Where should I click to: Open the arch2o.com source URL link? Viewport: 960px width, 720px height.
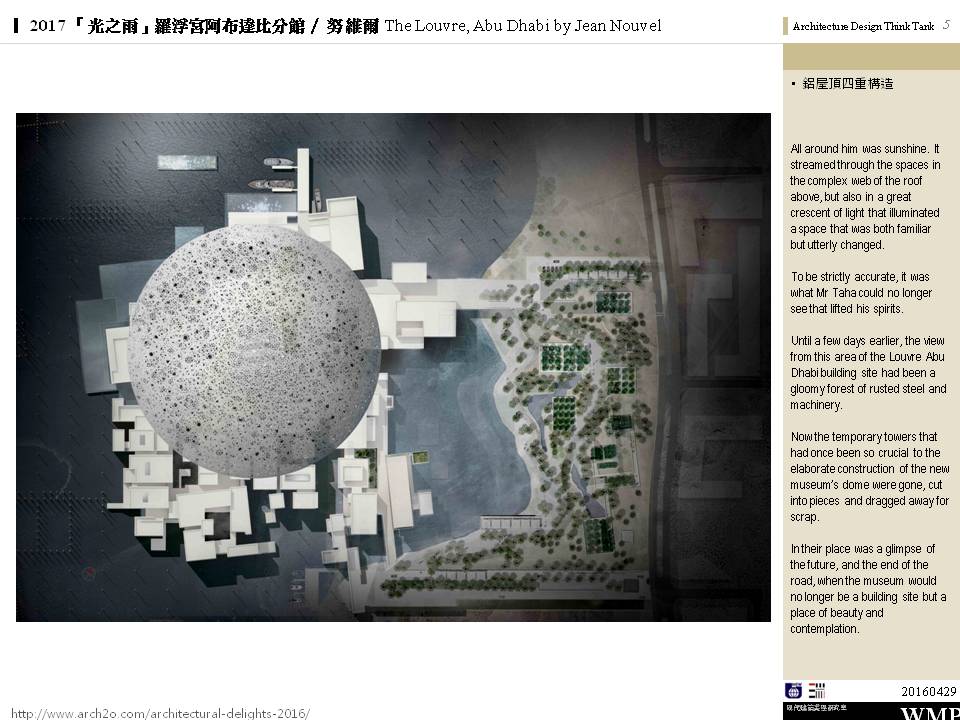pos(160,713)
